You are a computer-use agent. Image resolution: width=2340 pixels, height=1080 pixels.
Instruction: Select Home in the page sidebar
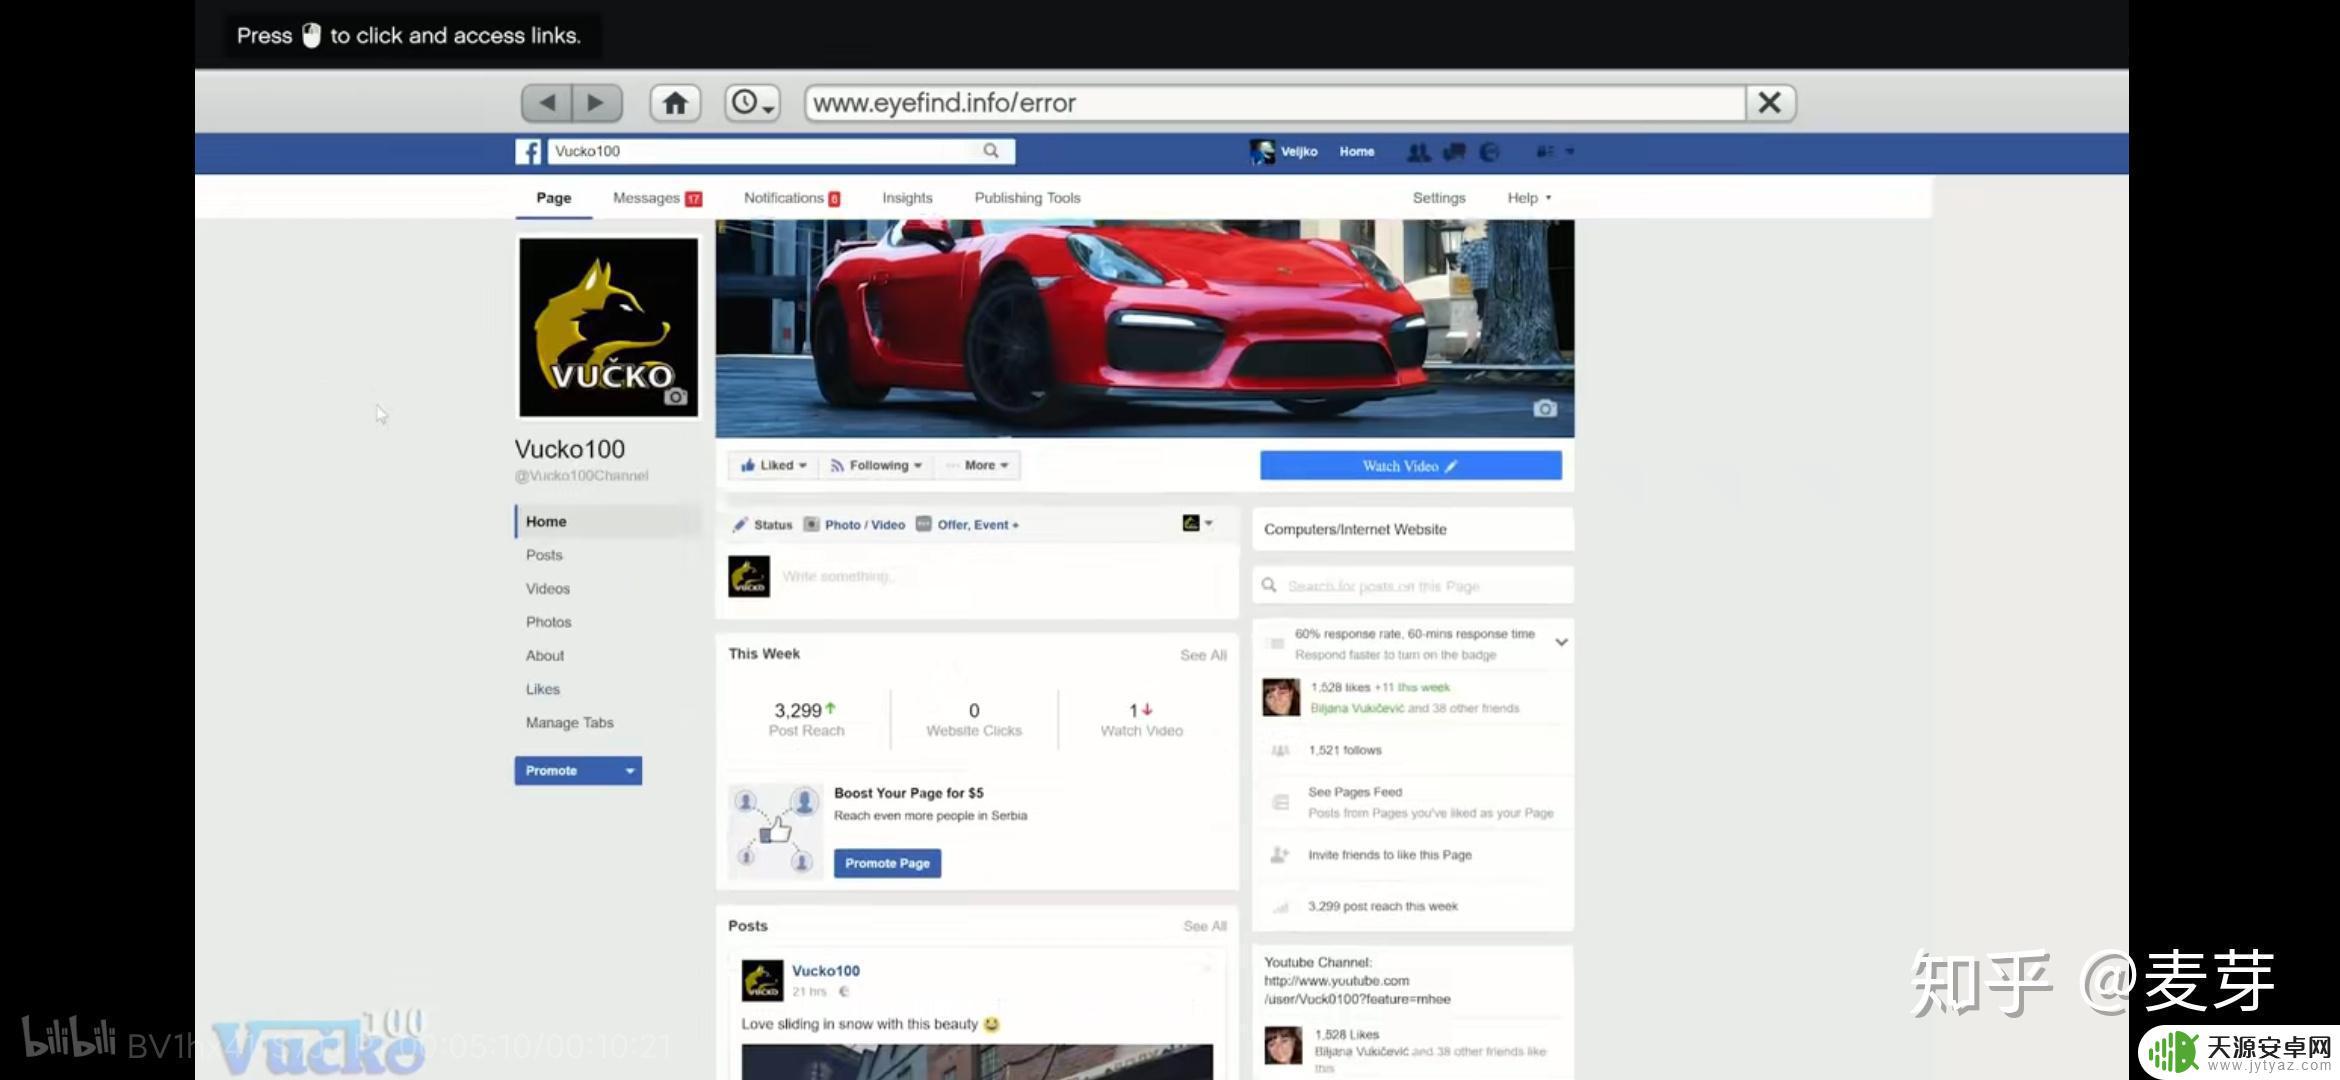[607, 522]
